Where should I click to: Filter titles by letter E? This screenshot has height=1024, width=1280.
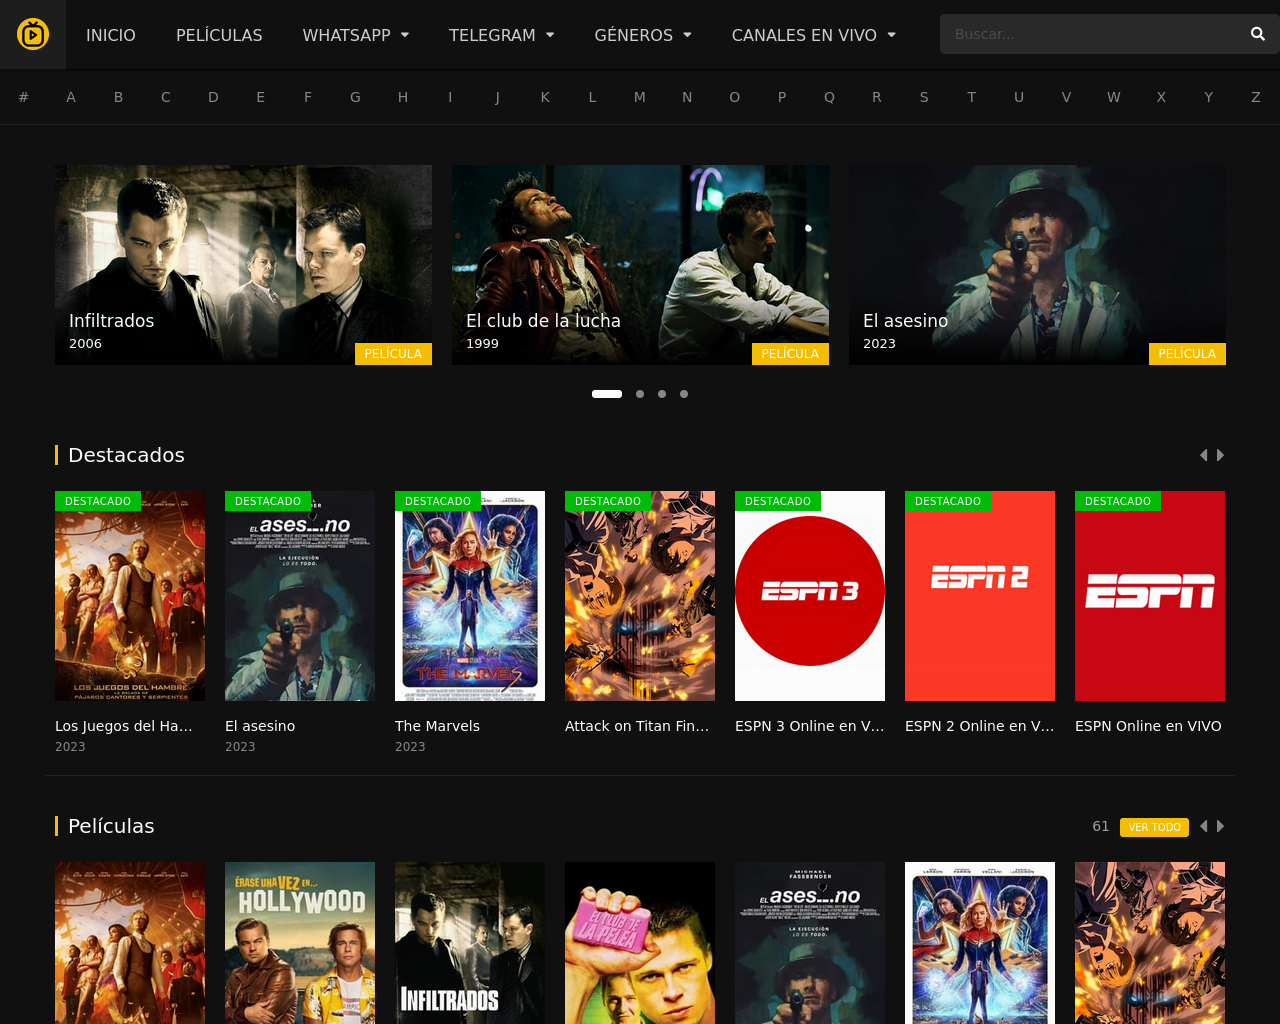[x=261, y=97]
